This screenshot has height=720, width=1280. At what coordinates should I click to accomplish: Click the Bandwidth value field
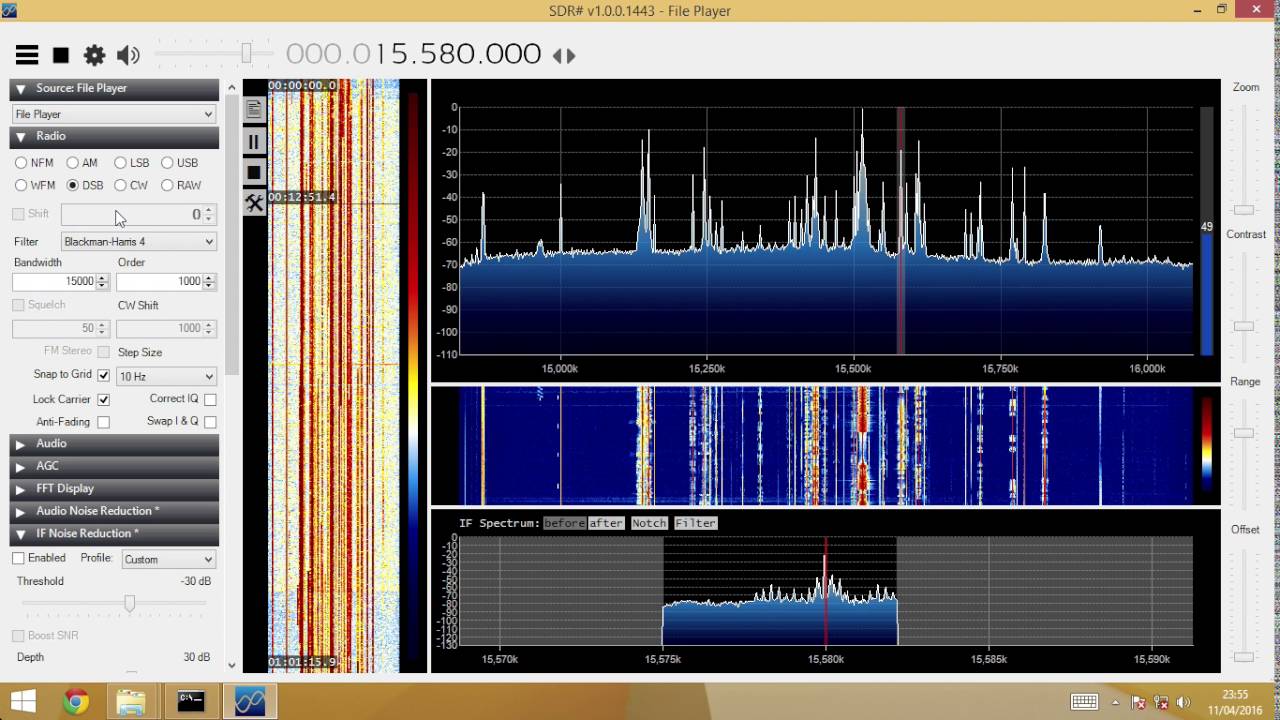click(55, 282)
